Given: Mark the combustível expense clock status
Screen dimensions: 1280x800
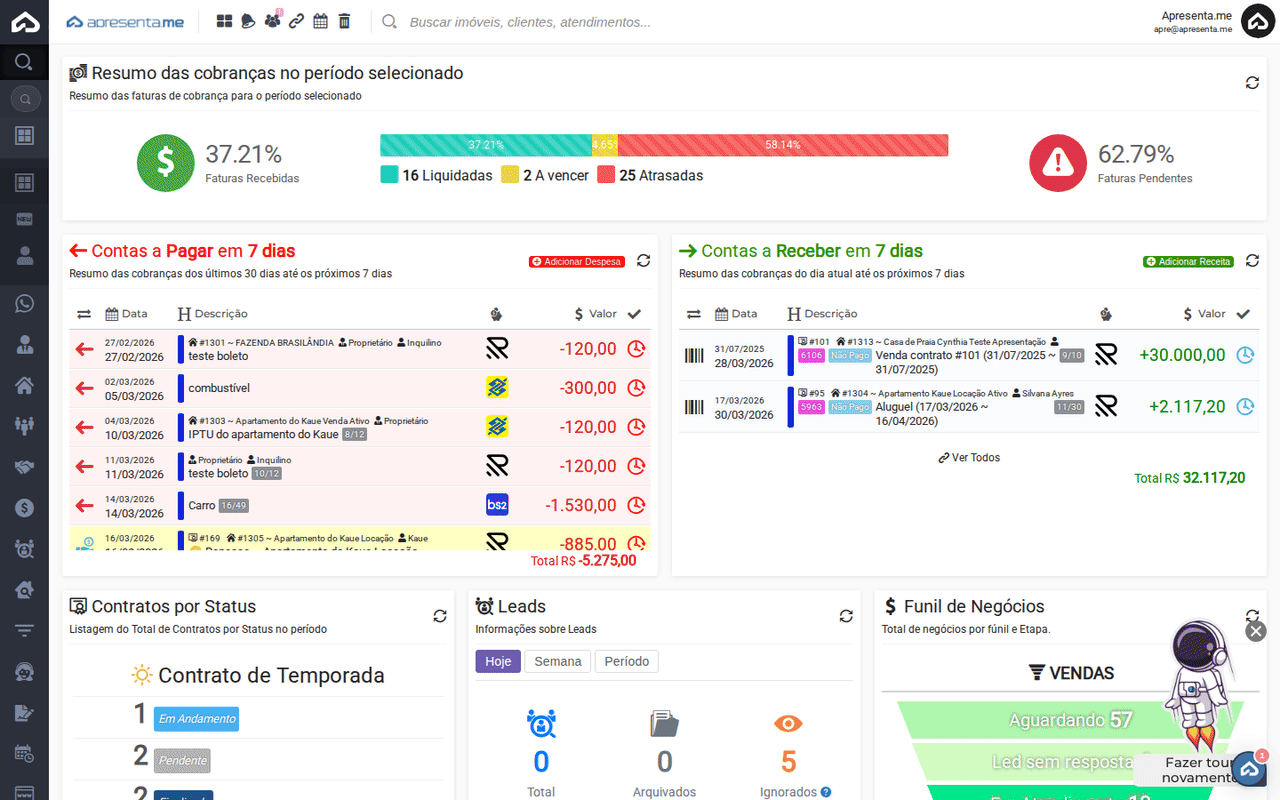Looking at the screenshot, I should pyautogui.click(x=636, y=388).
